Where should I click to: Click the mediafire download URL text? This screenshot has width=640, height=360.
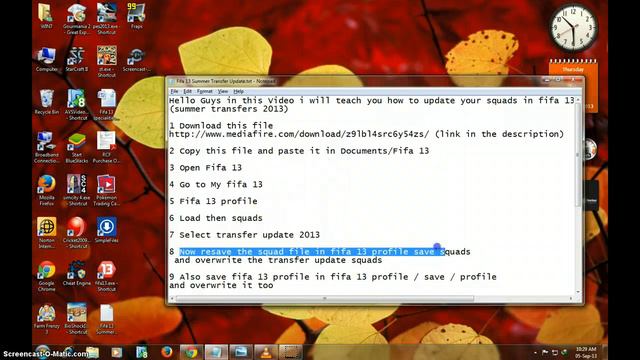pyautogui.click(x=299, y=134)
